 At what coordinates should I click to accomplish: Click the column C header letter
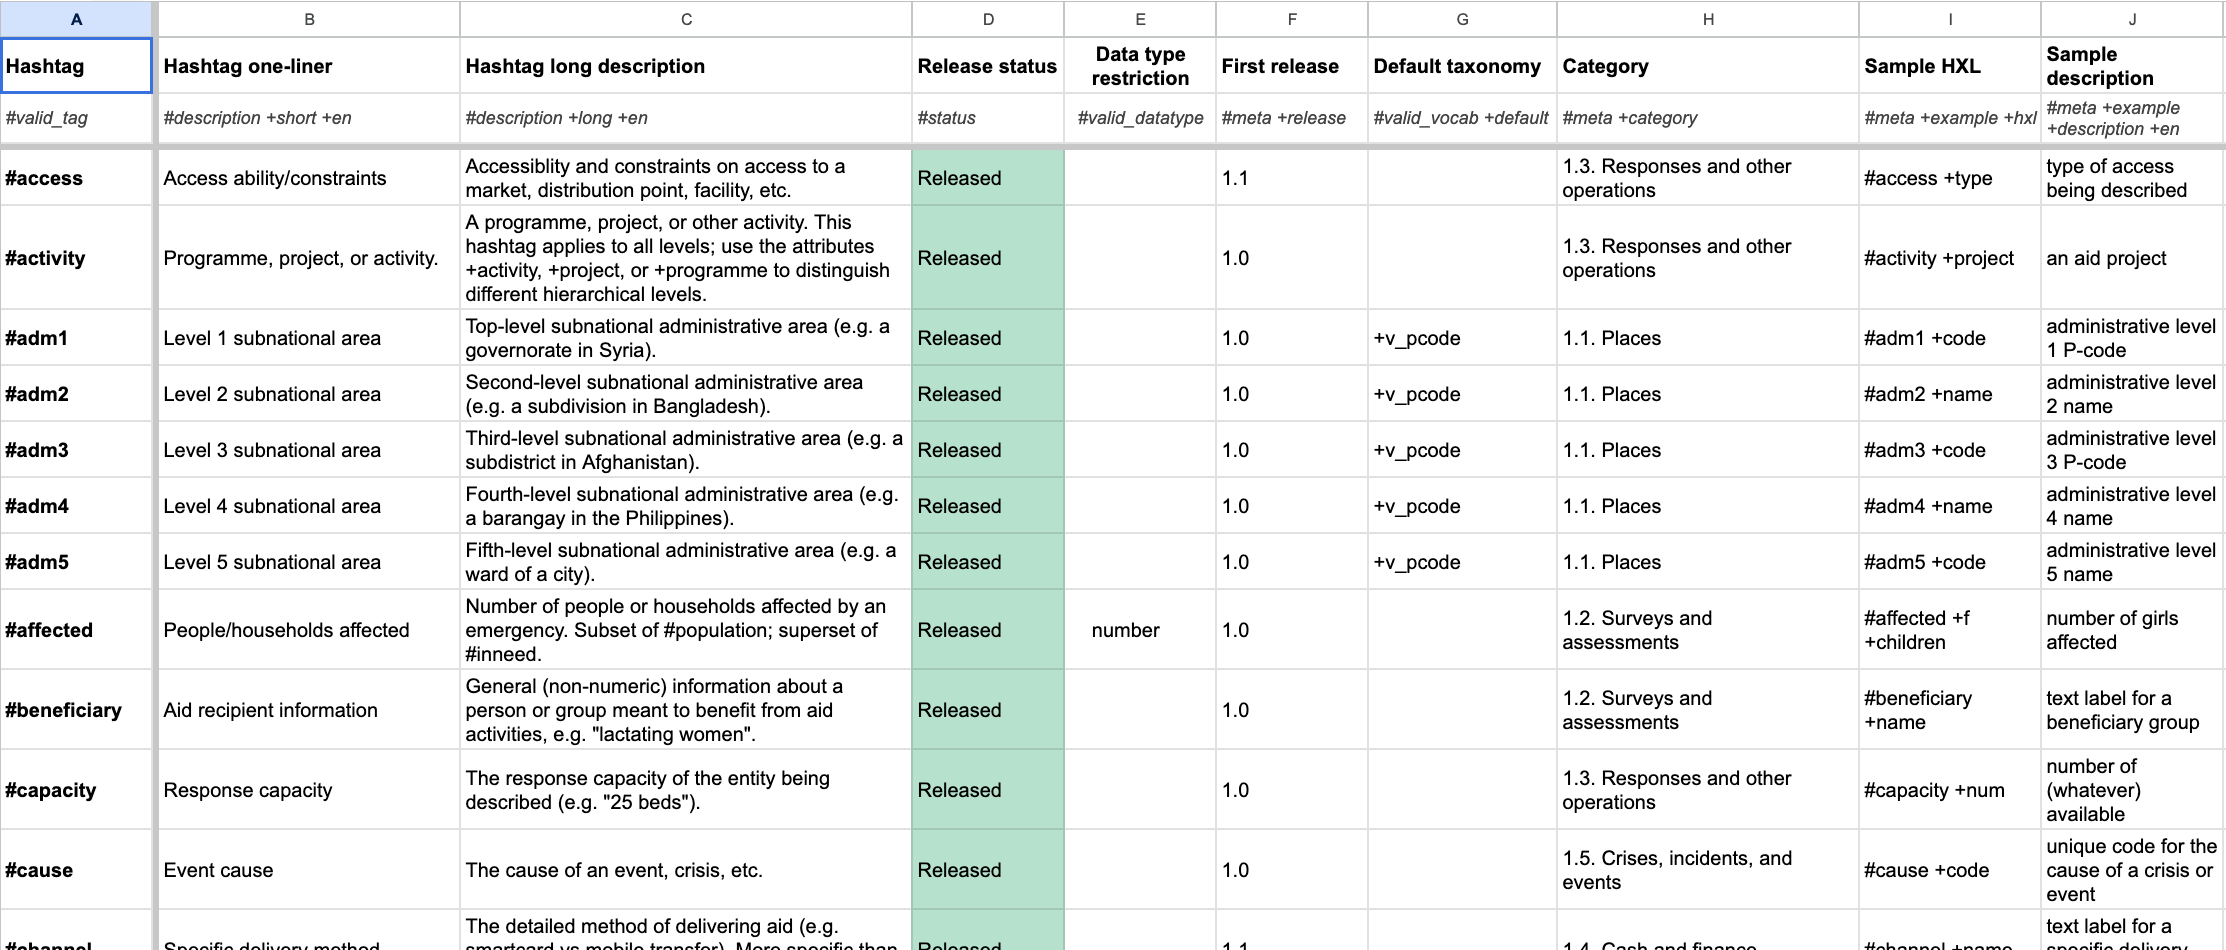(x=686, y=19)
